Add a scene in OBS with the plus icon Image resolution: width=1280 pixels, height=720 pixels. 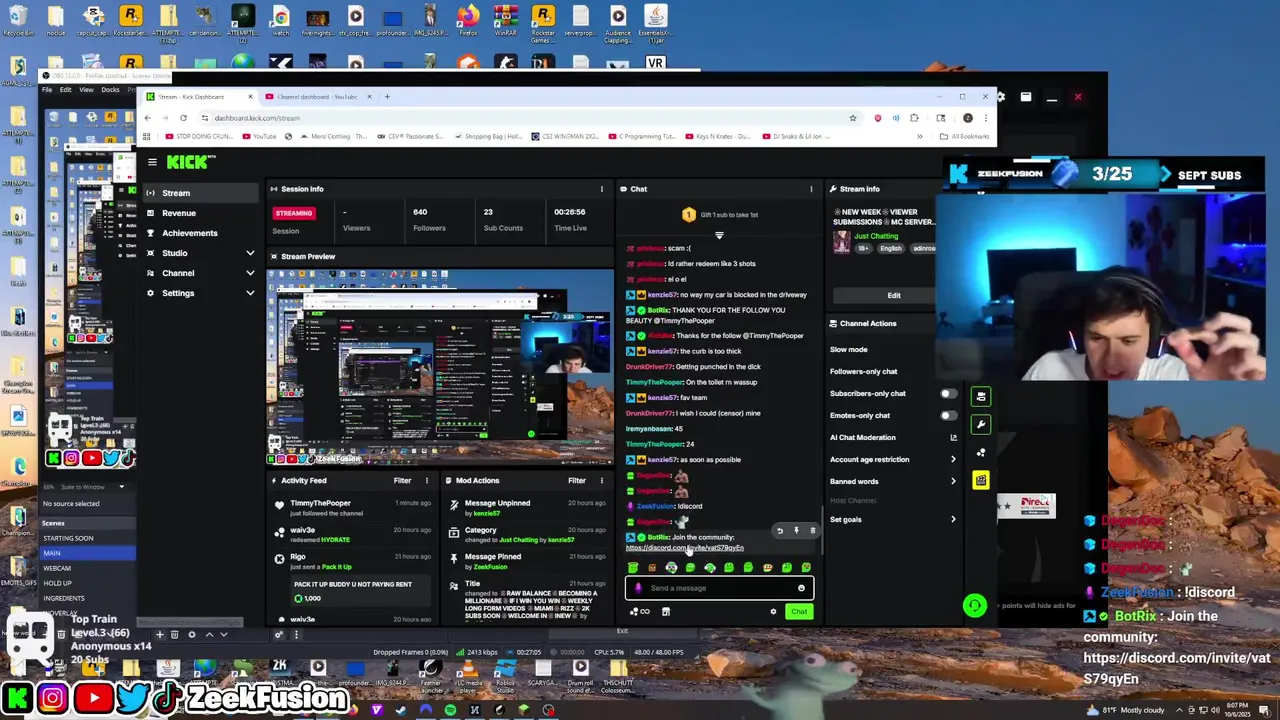click(159, 634)
